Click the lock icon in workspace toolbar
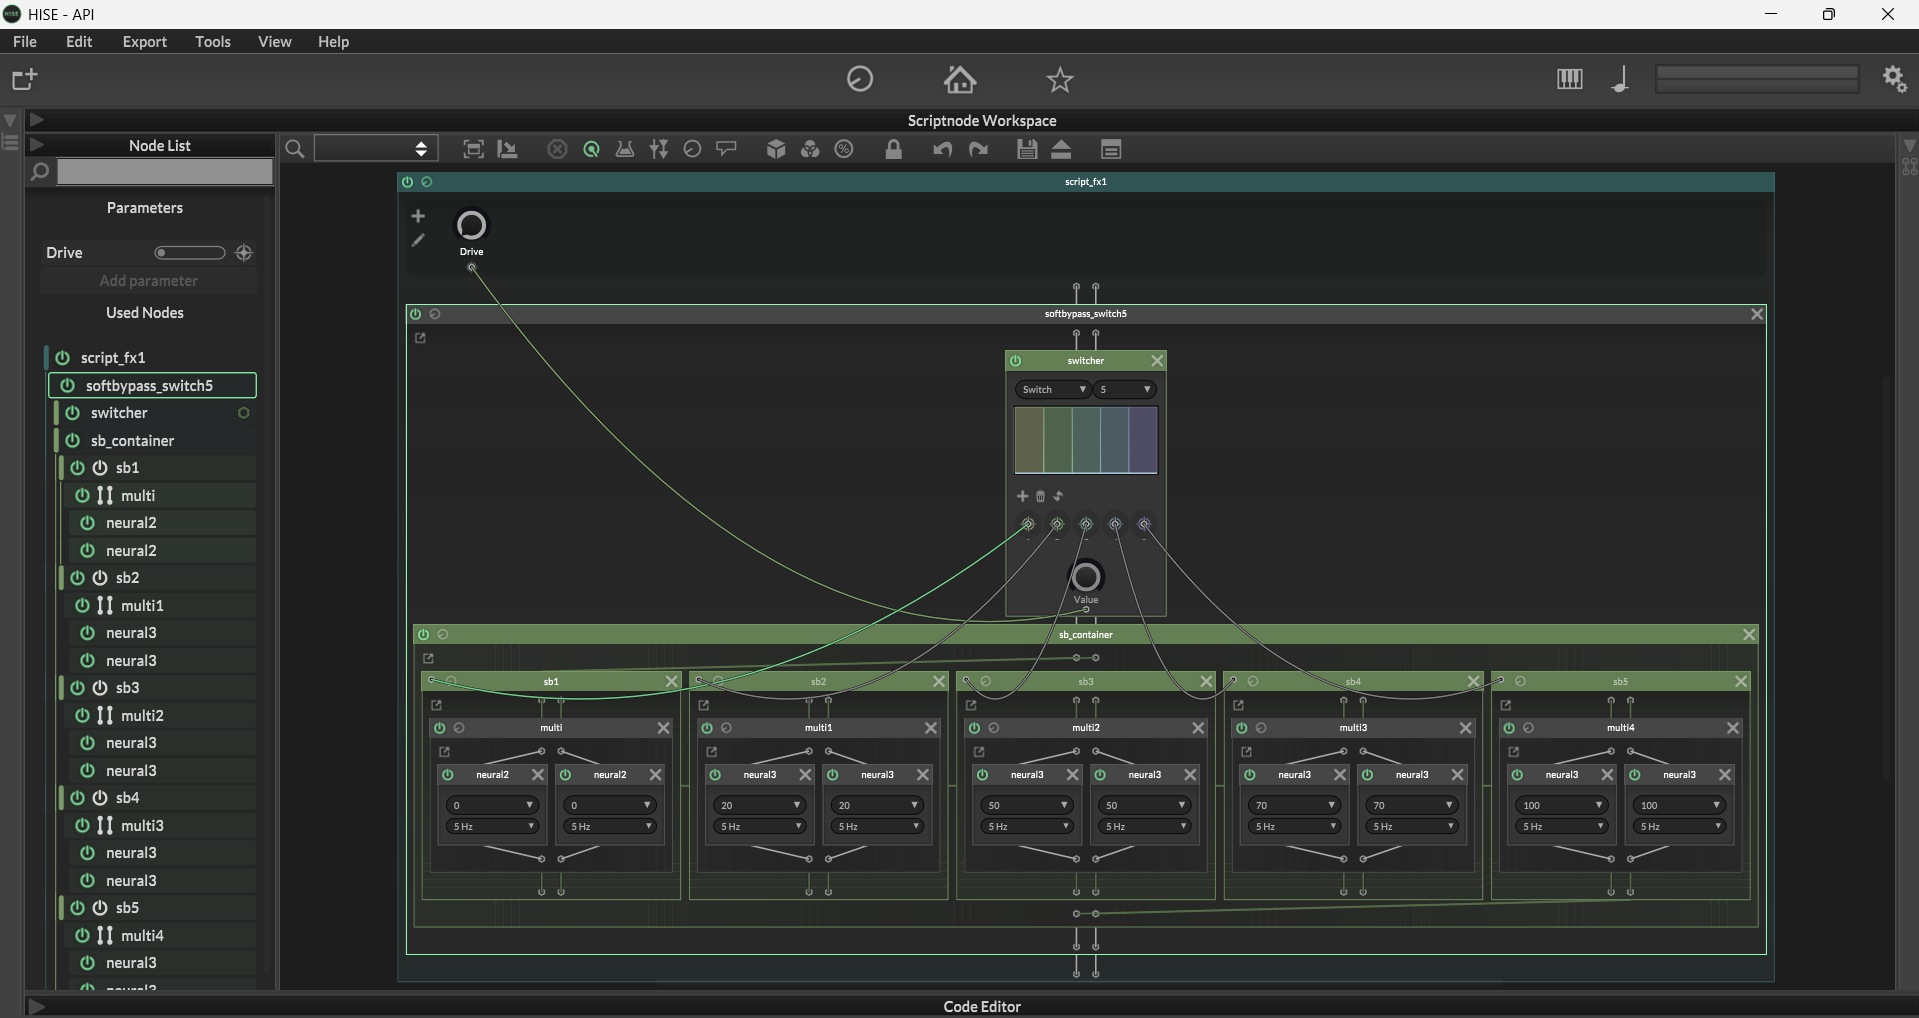 894,149
